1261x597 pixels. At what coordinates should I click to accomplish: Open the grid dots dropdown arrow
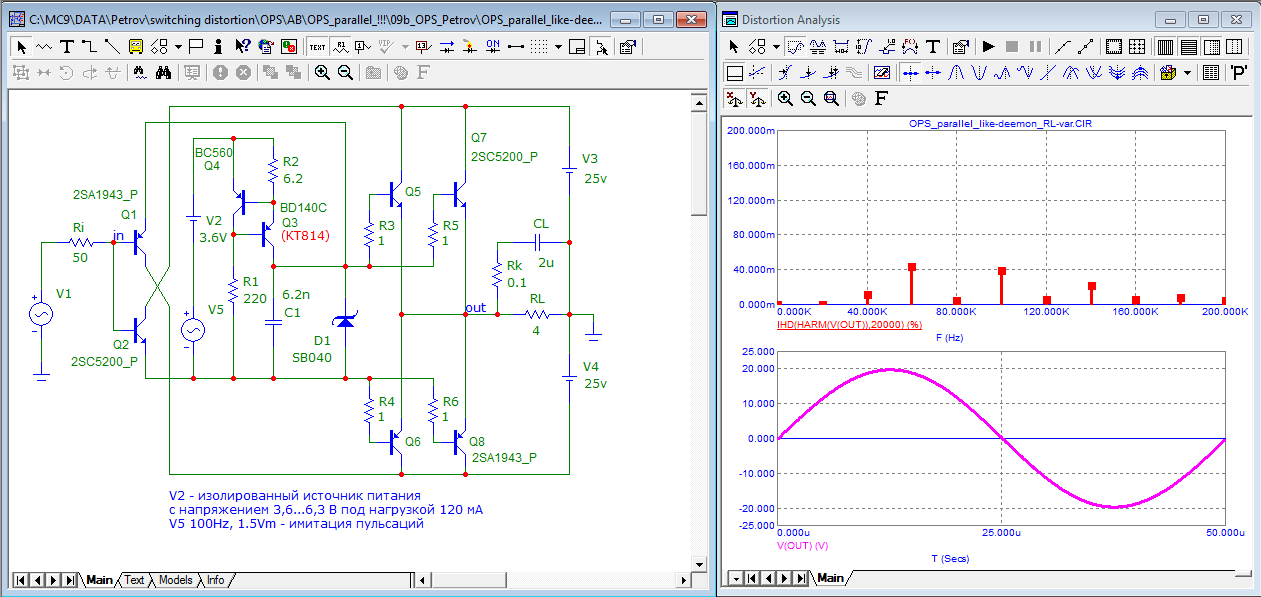(558, 46)
